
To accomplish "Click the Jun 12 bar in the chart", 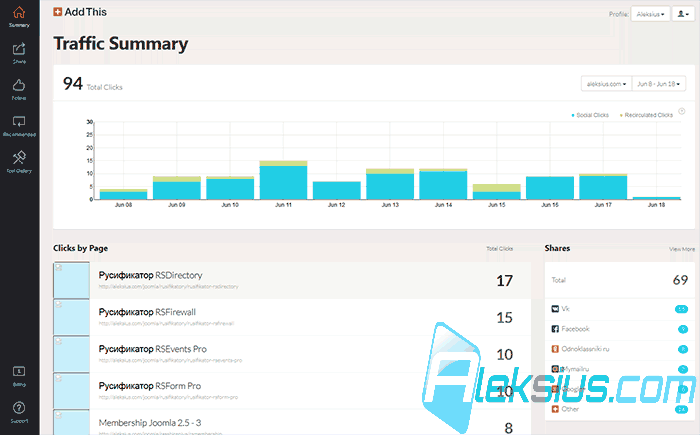I will [337, 191].
